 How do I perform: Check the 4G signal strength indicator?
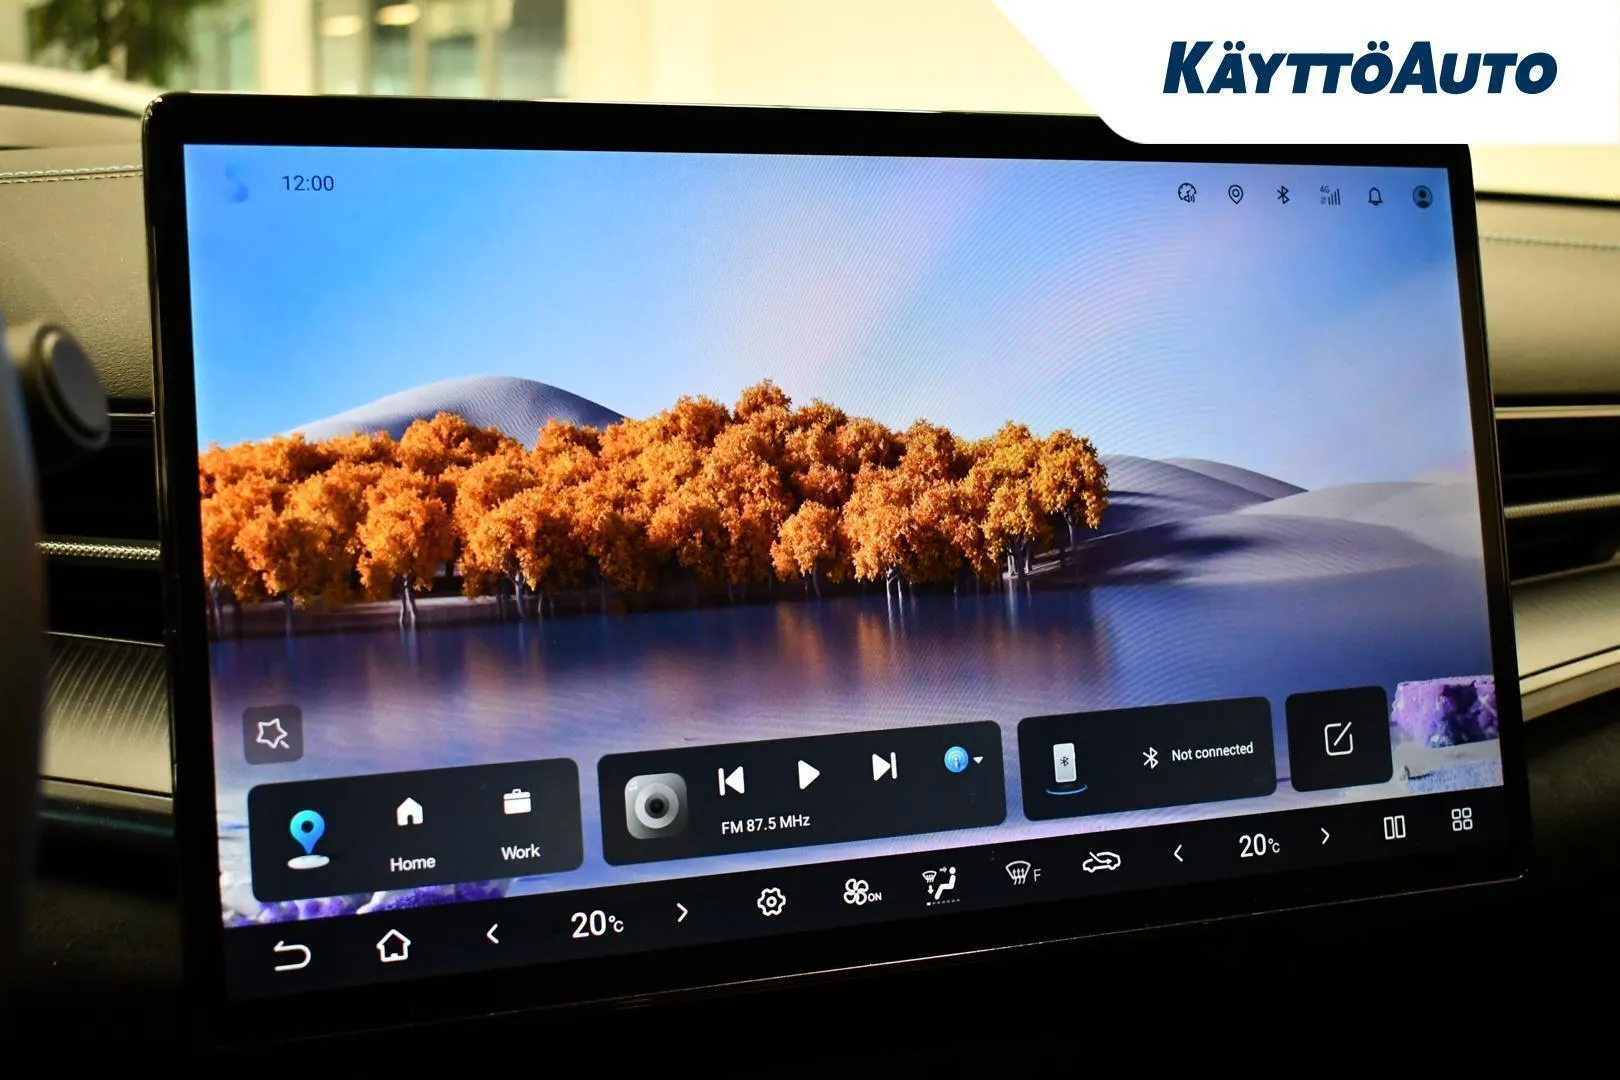tap(1329, 195)
